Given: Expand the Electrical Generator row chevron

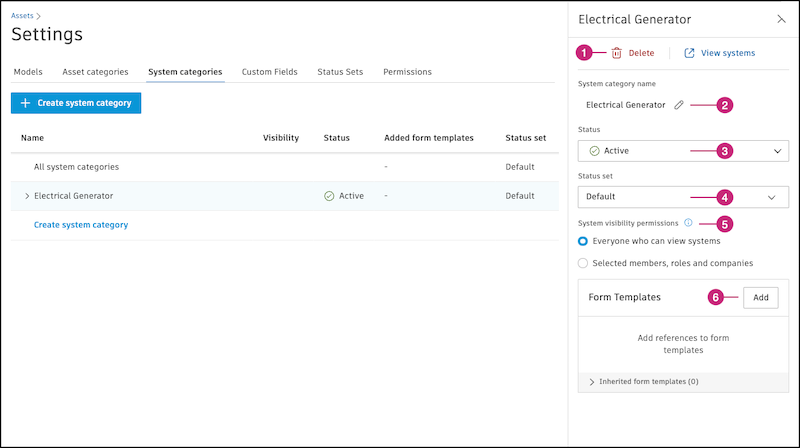Looking at the screenshot, I should (26, 196).
